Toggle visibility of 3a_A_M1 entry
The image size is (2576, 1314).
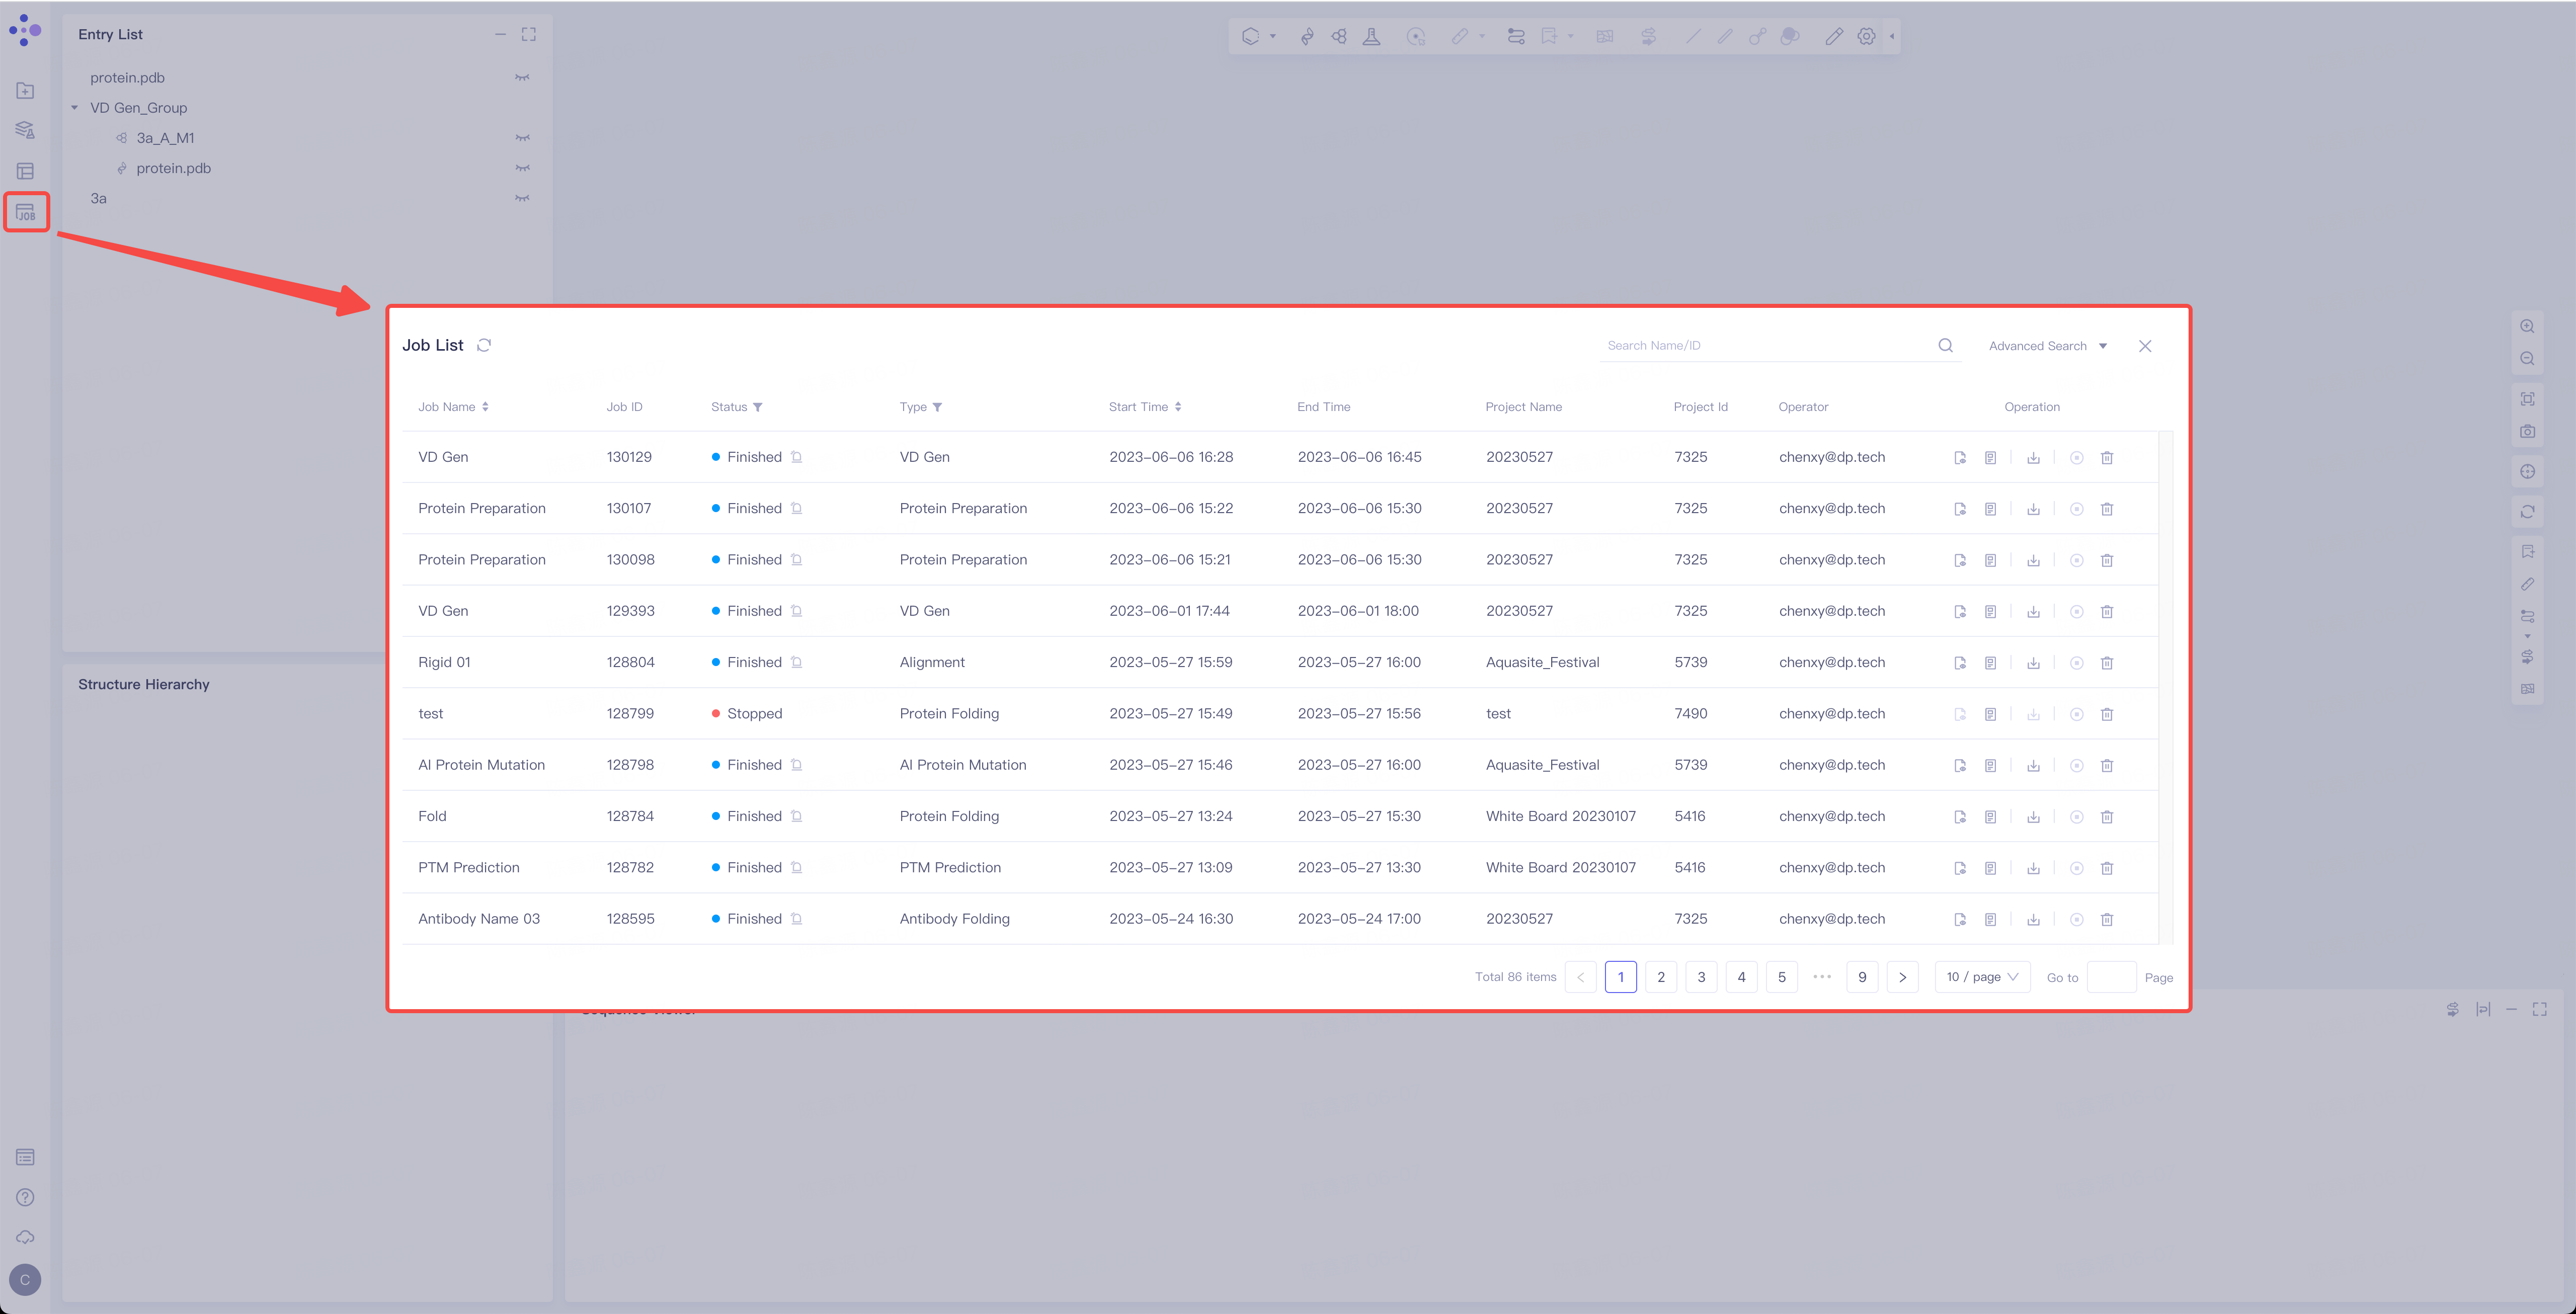[x=522, y=138]
